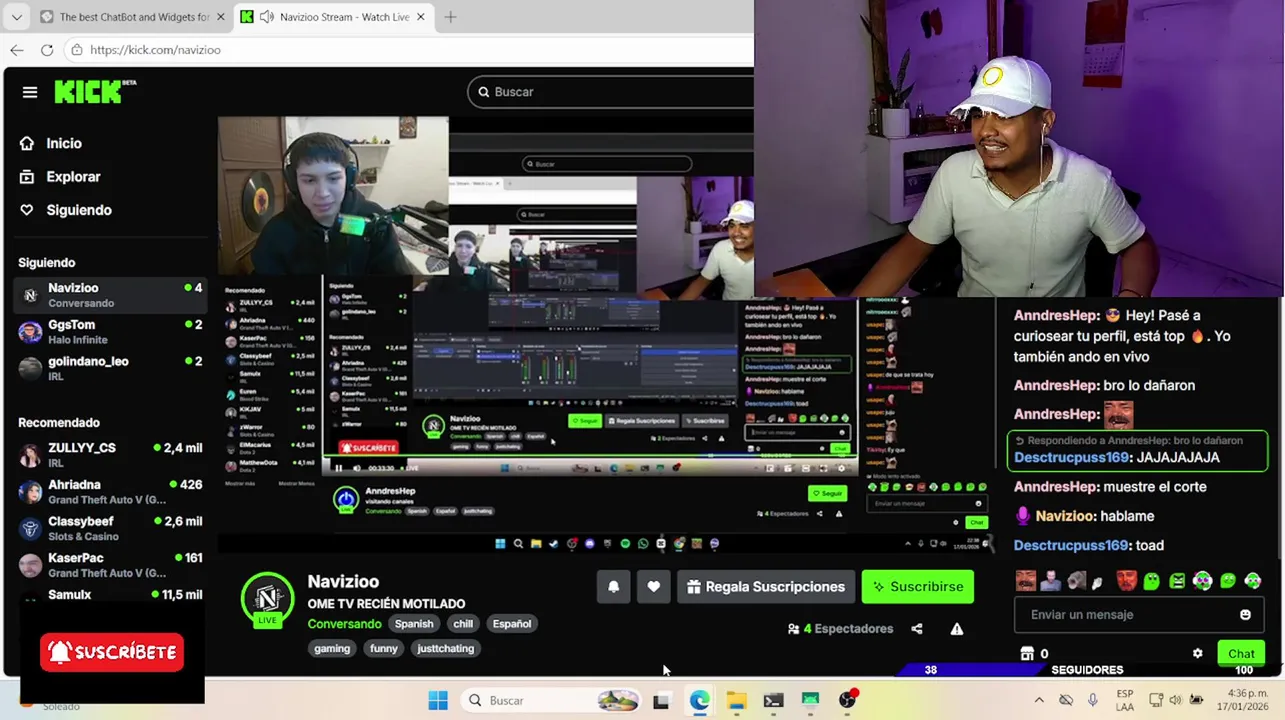Open the Windows Start menu

point(438,701)
